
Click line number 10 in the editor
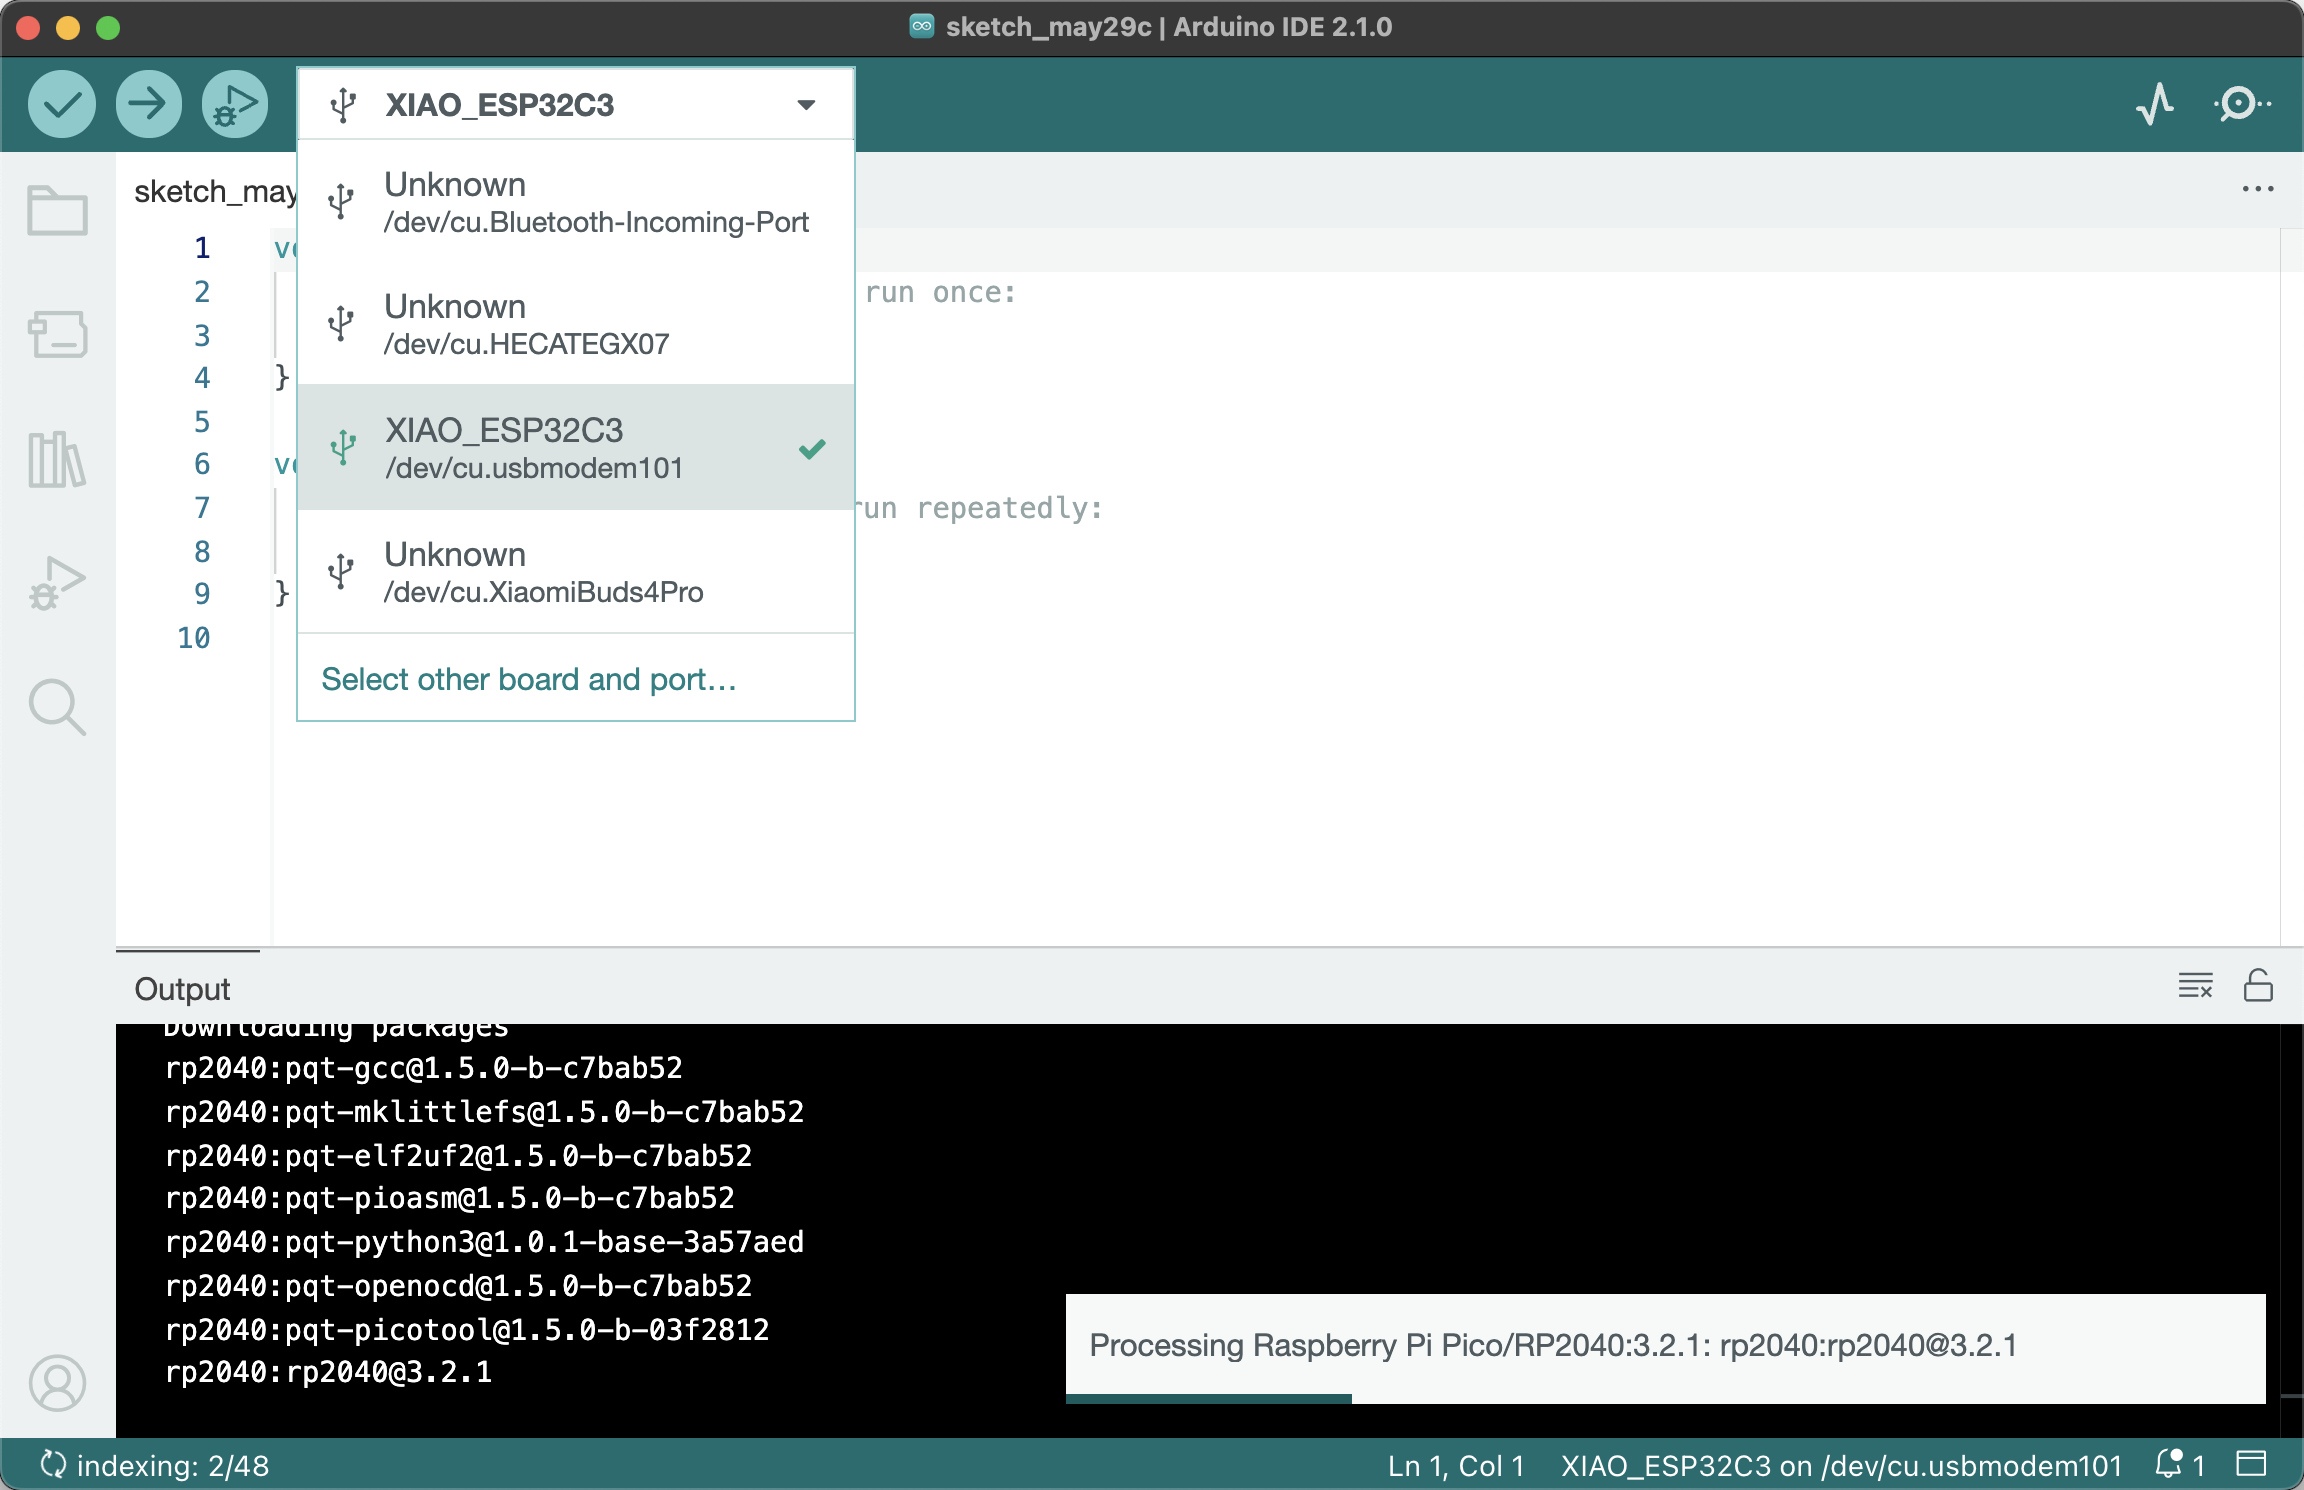(x=194, y=638)
